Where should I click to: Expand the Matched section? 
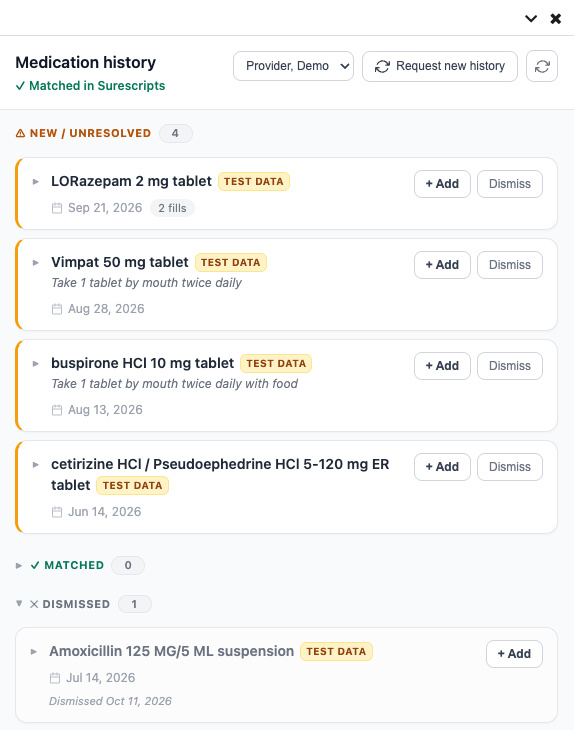pyautogui.click(x=19, y=566)
